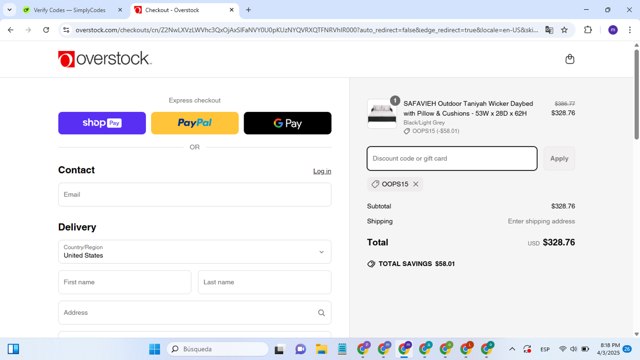Viewport: 640px width, 360px height.
Task: Open the chat app taskbar icon
Action: pos(300,349)
